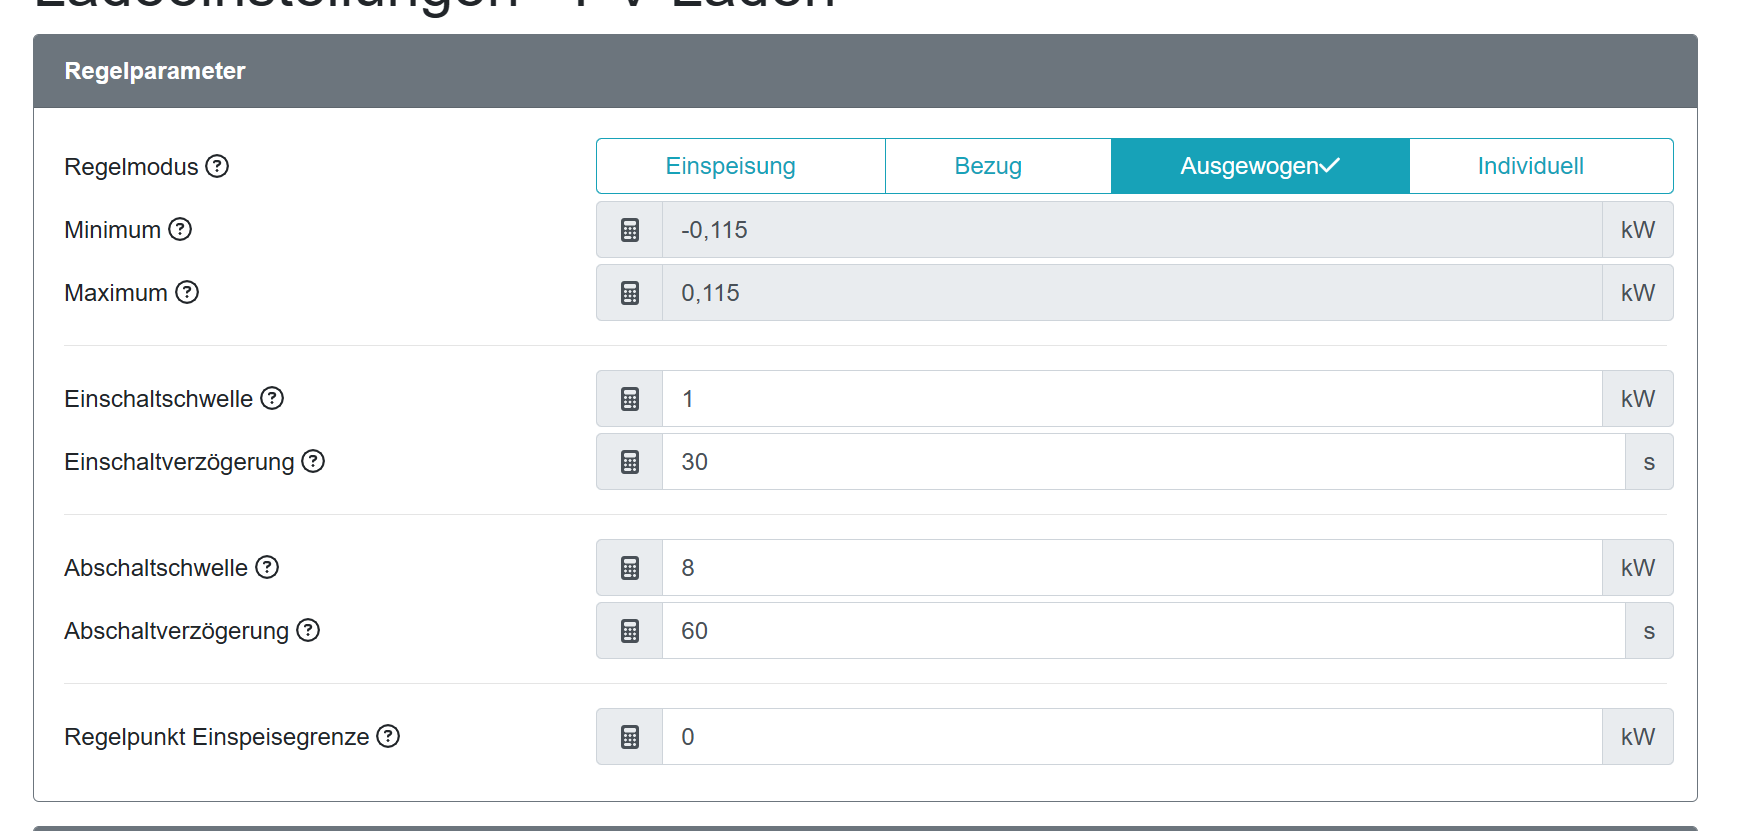Click calculator icon in Minimum row
Screen dimensions: 1743x831
(x=630, y=230)
